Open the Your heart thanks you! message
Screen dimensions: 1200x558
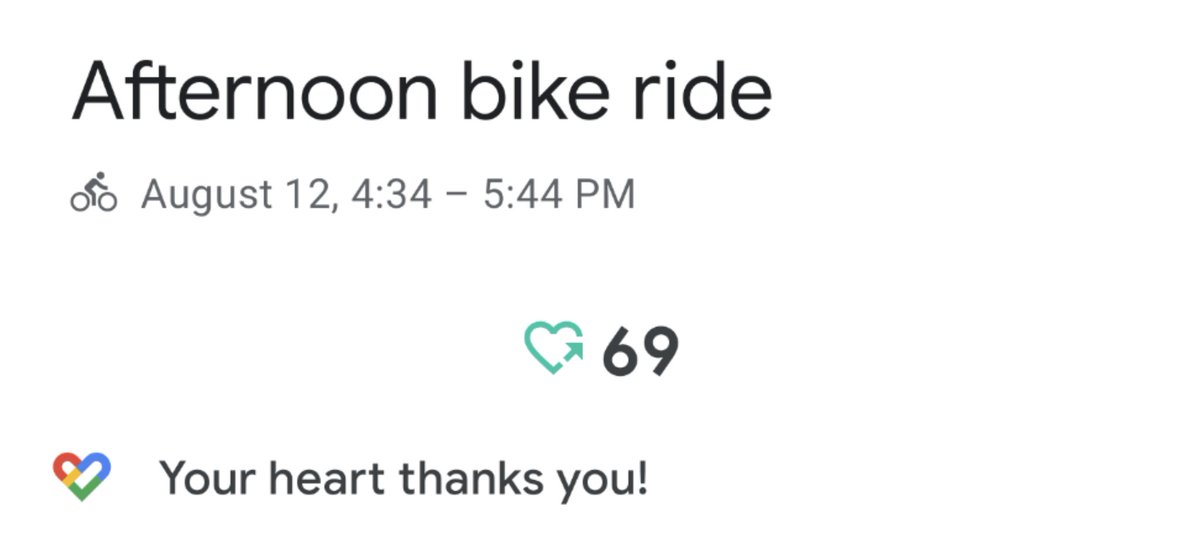pyautogui.click(x=404, y=478)
